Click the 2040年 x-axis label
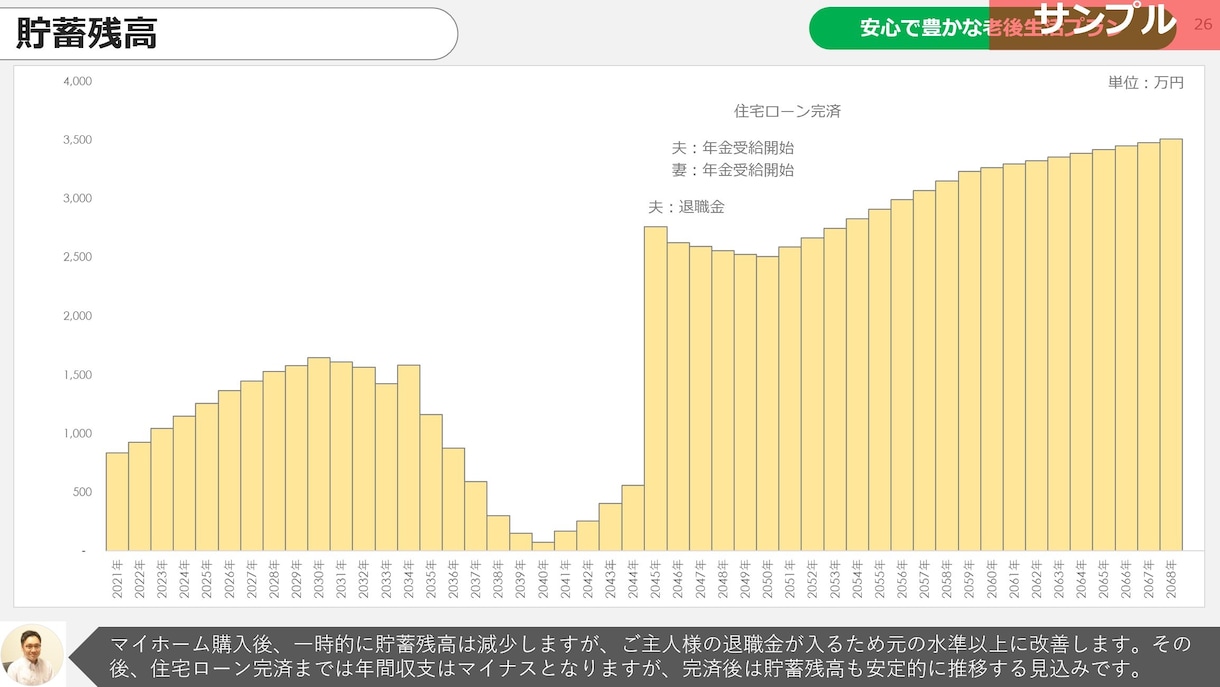The width and height of the screenshot is (1220, 687). tap(543, 578)
